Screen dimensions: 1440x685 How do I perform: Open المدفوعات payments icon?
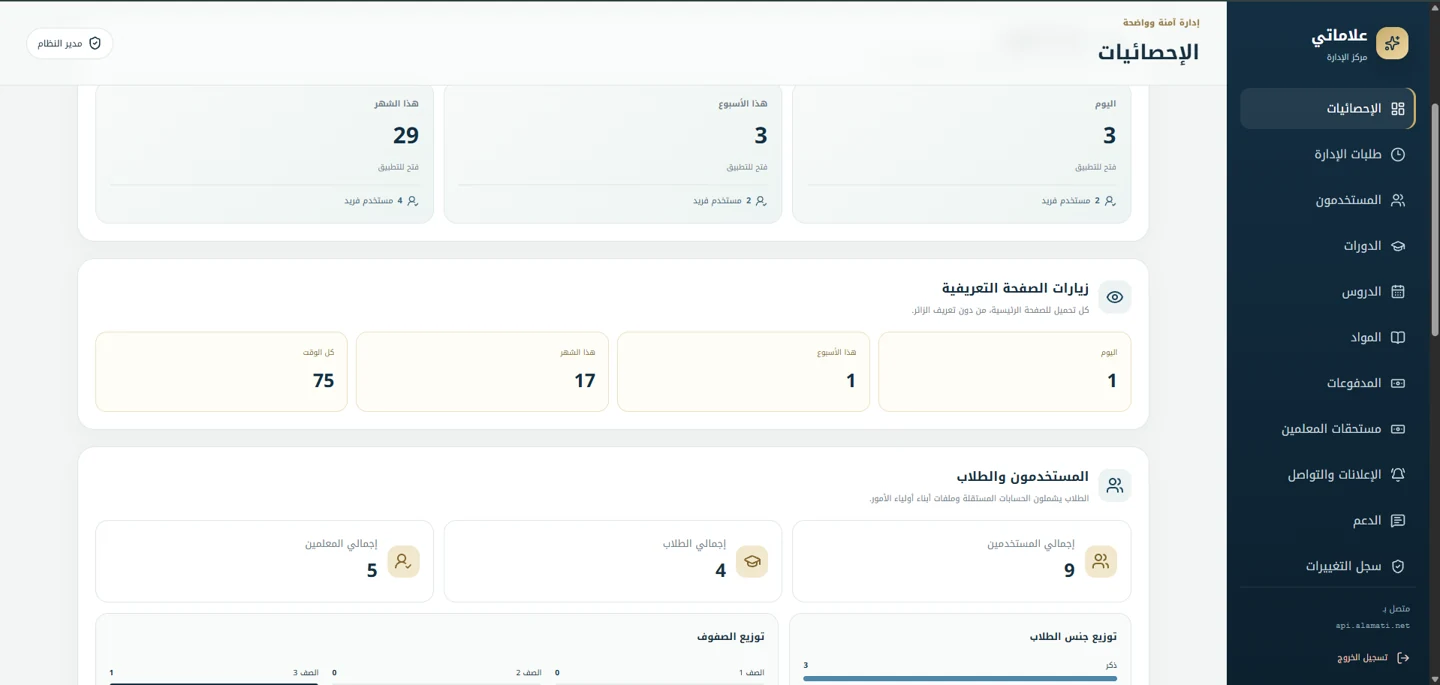(x=1398, y=383)
